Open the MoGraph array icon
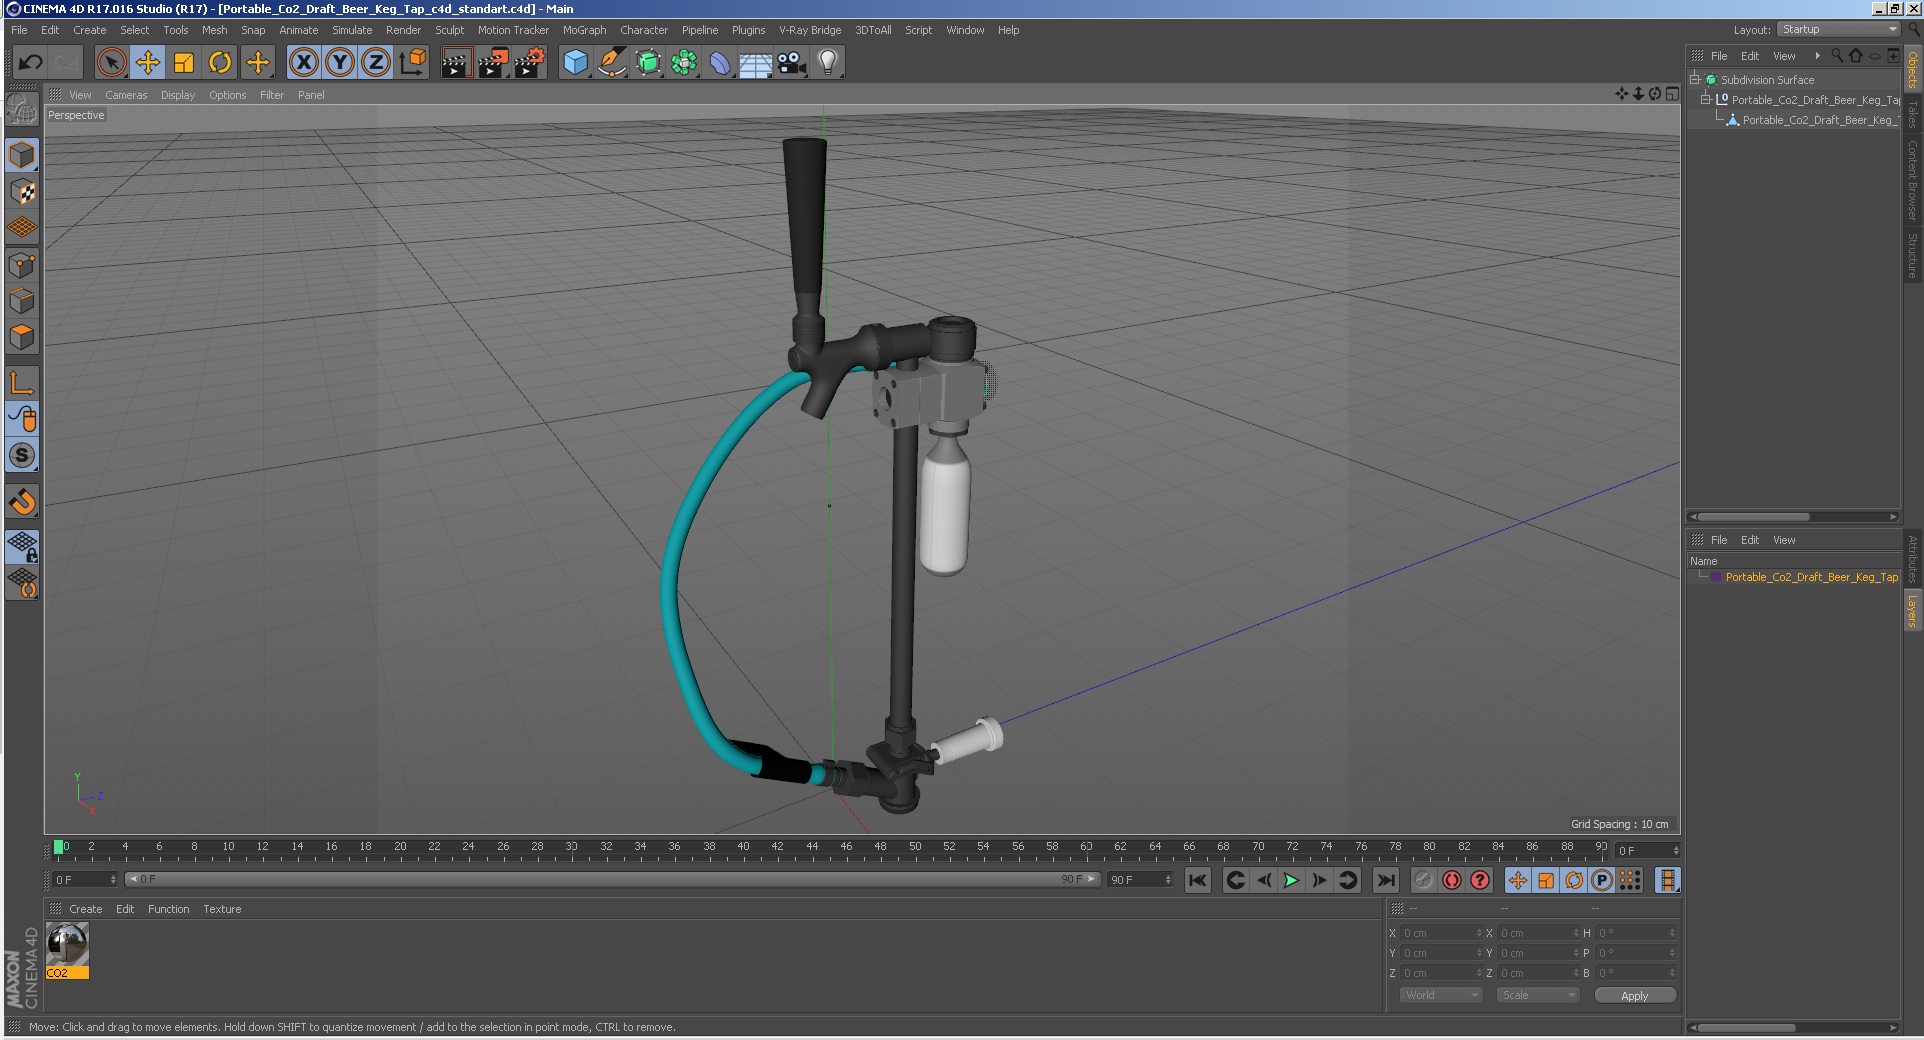Image resolution: width=1924 pixels, height=1040 pixels. [x=684, y=63]
